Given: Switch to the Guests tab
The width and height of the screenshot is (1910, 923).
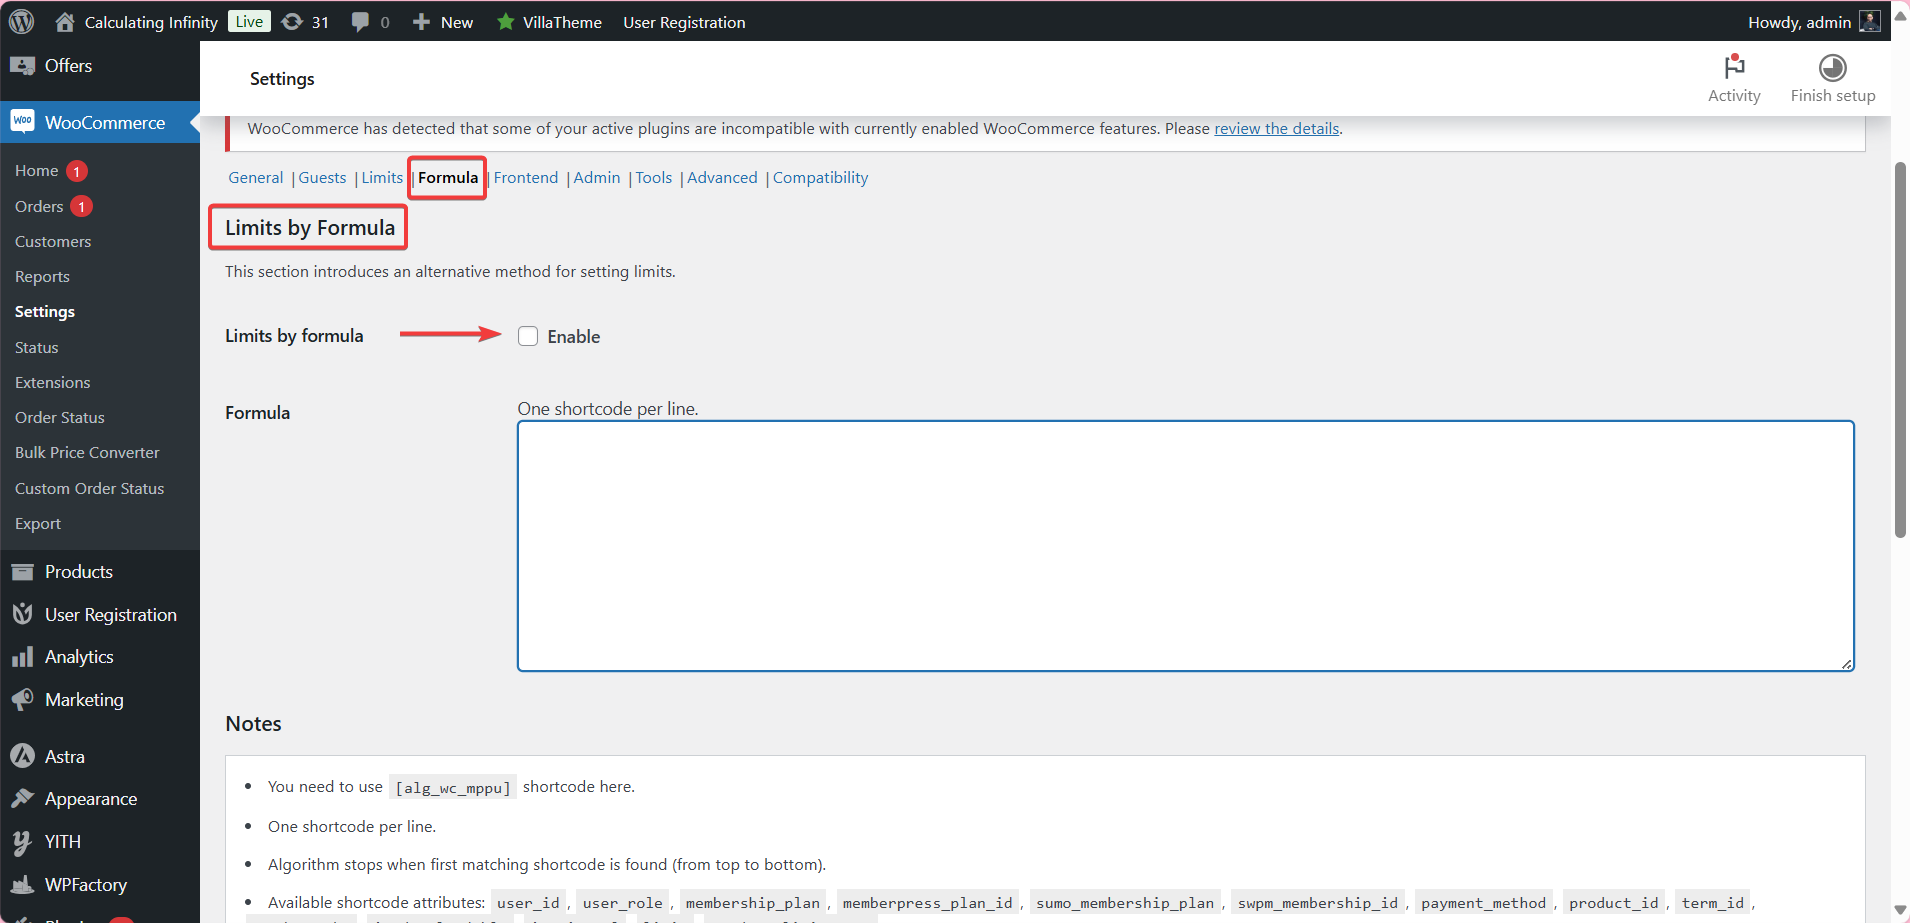Looking at the screenshot, I should (322, 177).
